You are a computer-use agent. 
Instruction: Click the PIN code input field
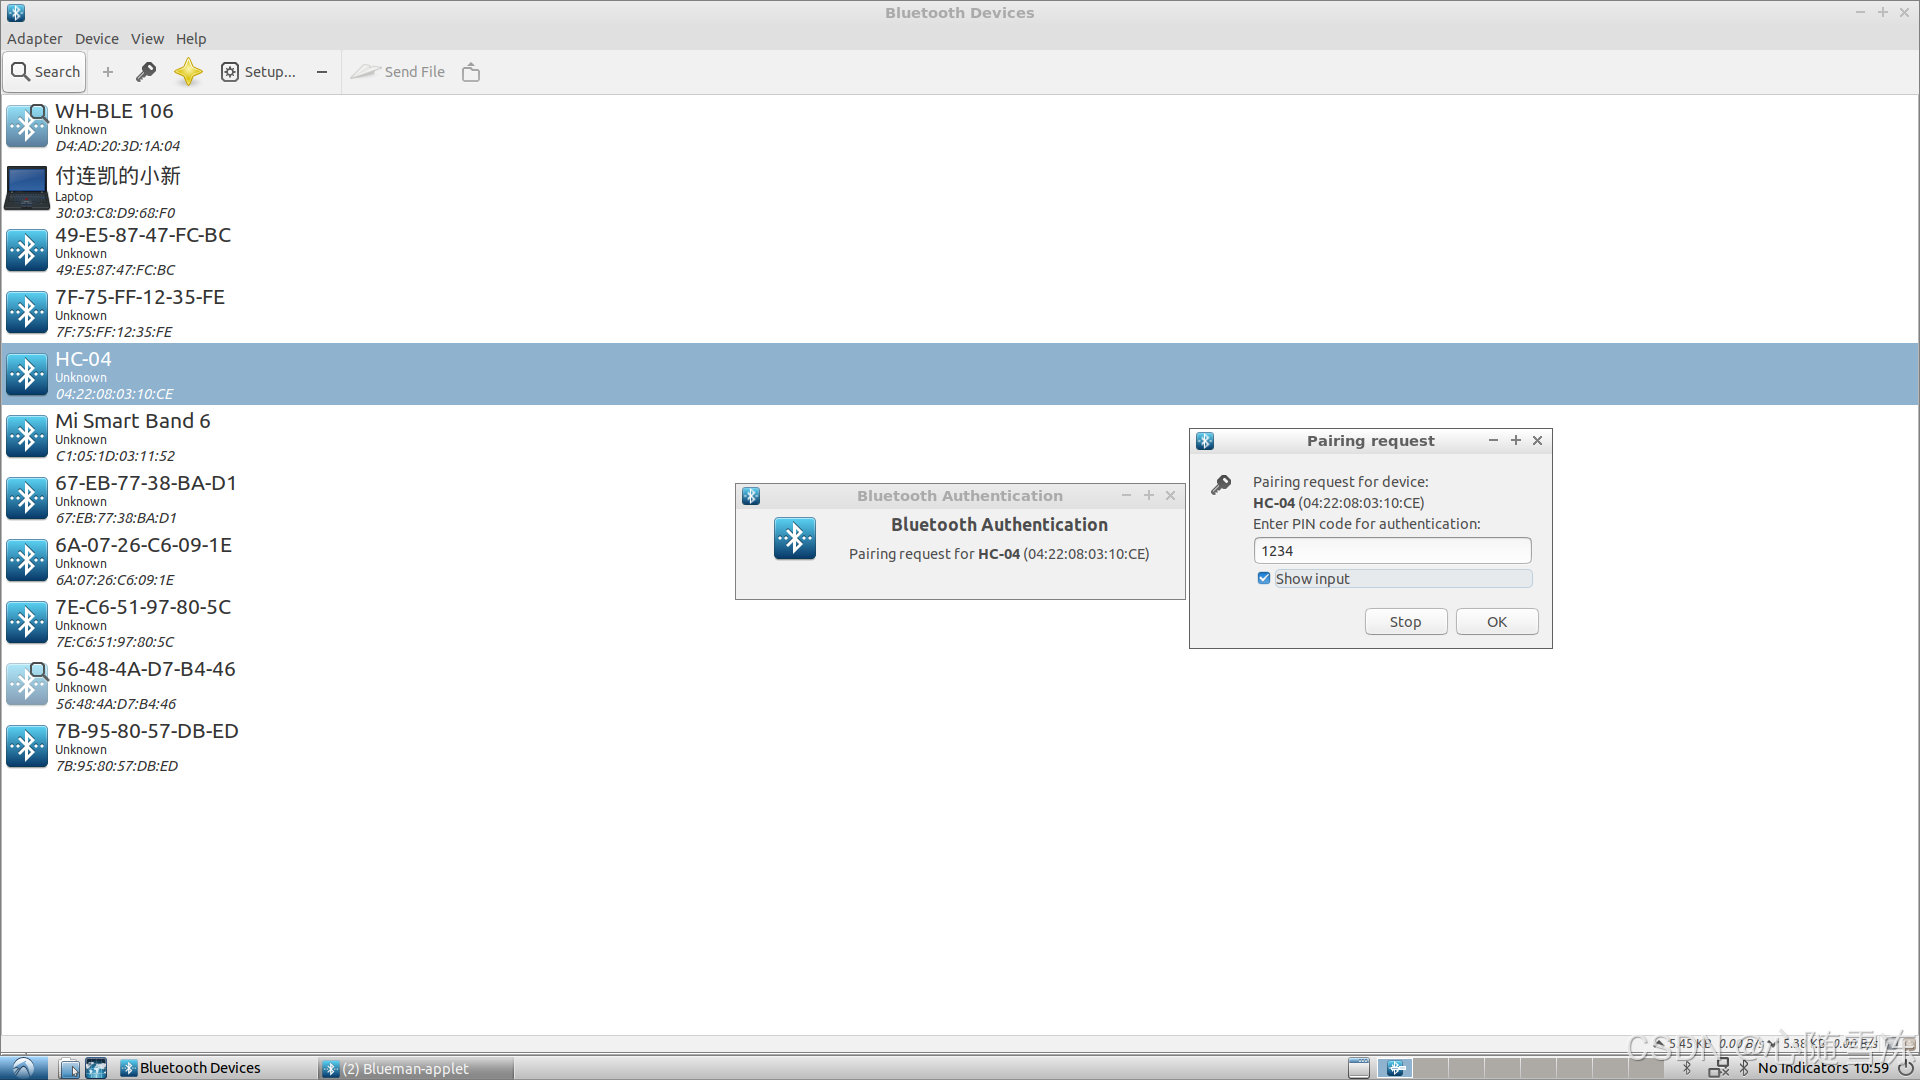point(1391,551)
